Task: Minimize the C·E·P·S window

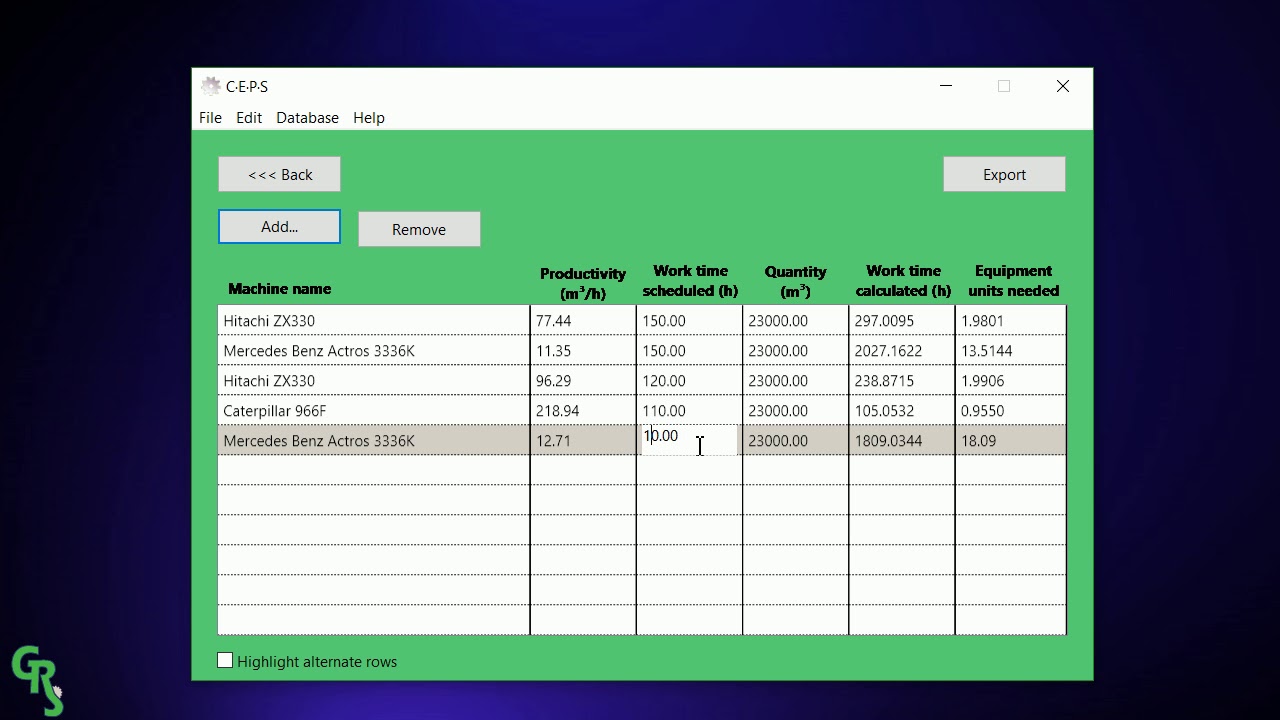Action: (946, 87)
